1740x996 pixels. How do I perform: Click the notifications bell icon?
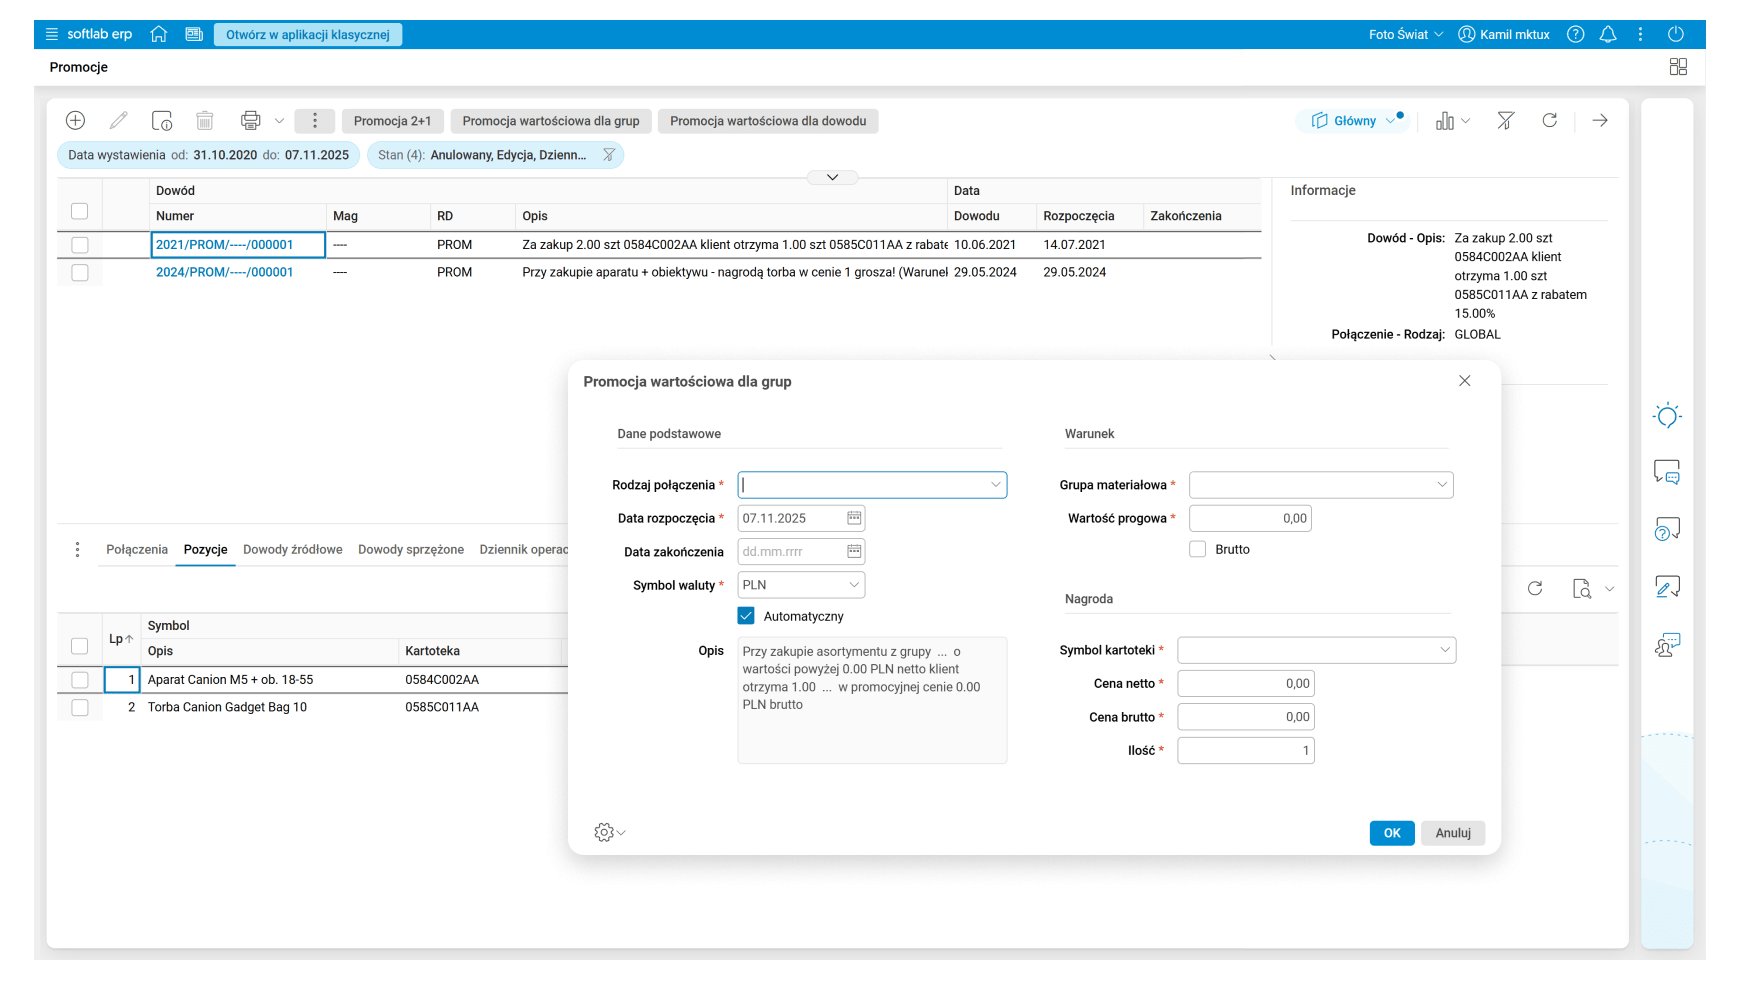coord(1608,35)
